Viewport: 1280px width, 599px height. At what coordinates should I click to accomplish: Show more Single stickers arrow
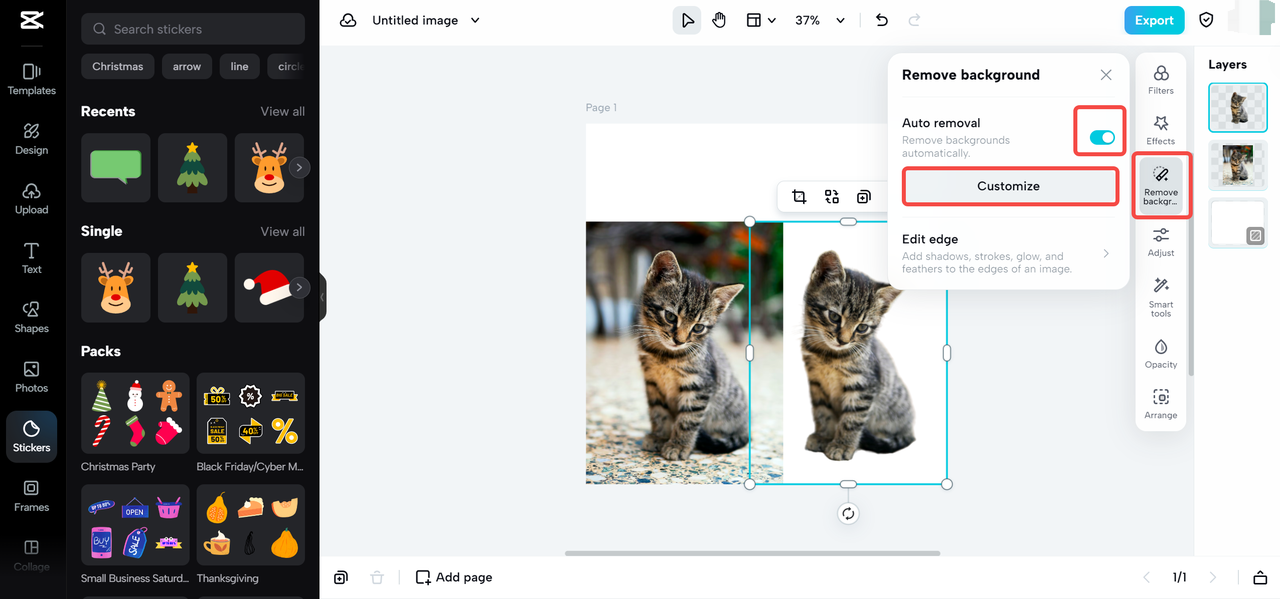tap(299, 288)
